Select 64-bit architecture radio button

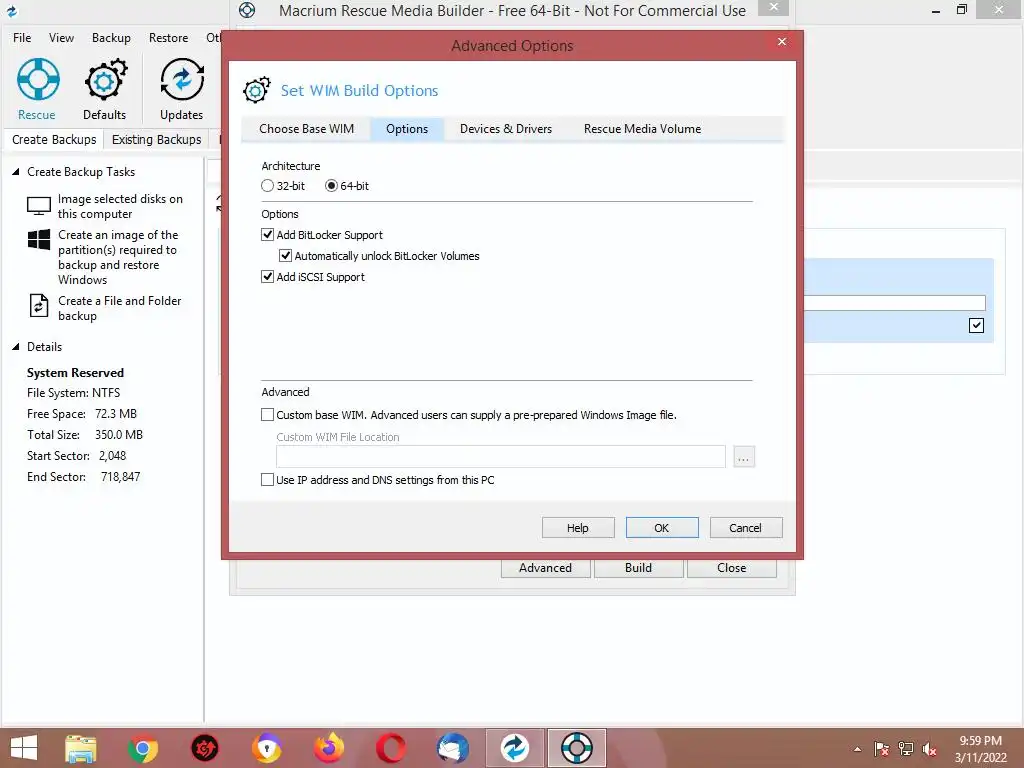click(x=331, y=186)
